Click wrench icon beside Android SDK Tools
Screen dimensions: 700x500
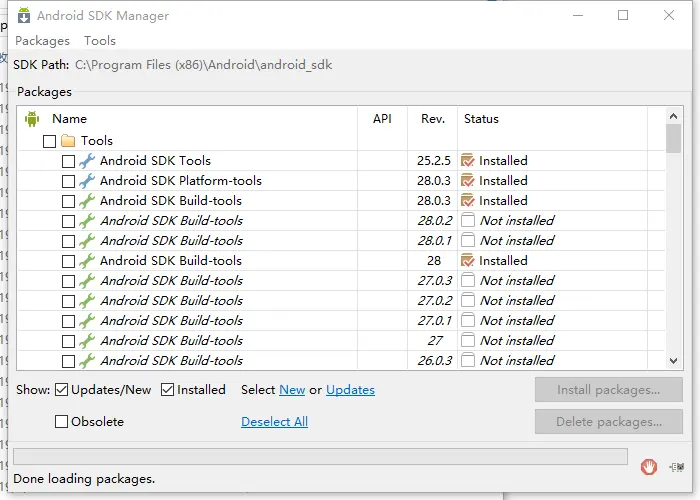click(87, 161)
